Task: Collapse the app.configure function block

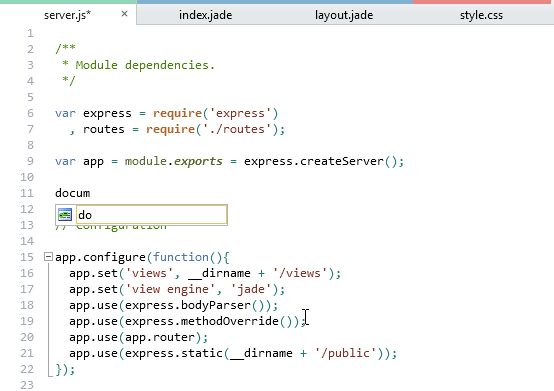Action: [x=48, y=257]
